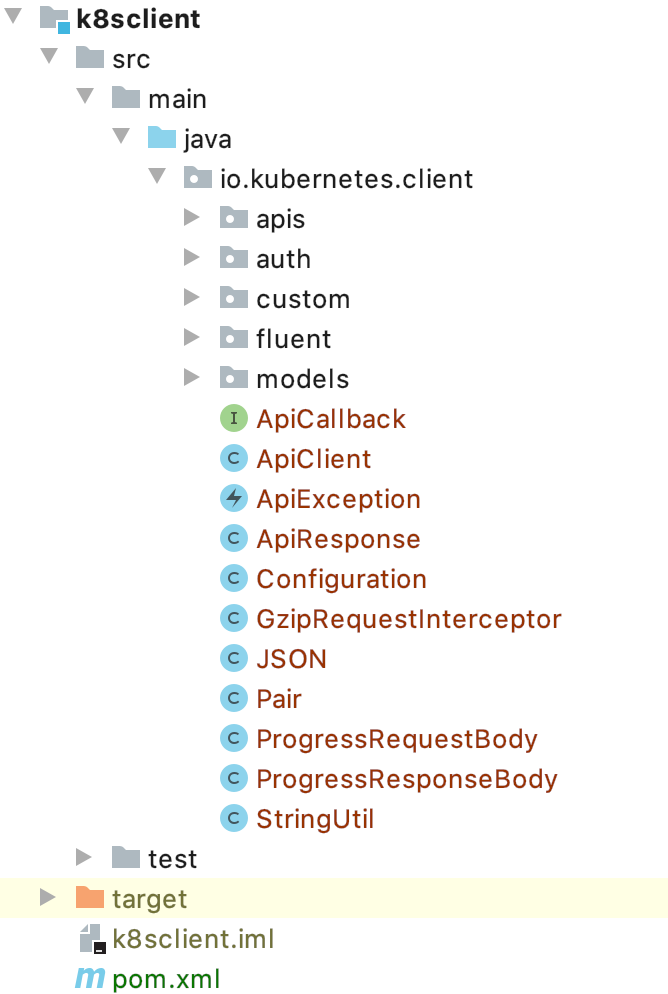Collapse the io.kubernetes.client package
The width and height of the screenshot is (668, 994).
pos(157,178)
